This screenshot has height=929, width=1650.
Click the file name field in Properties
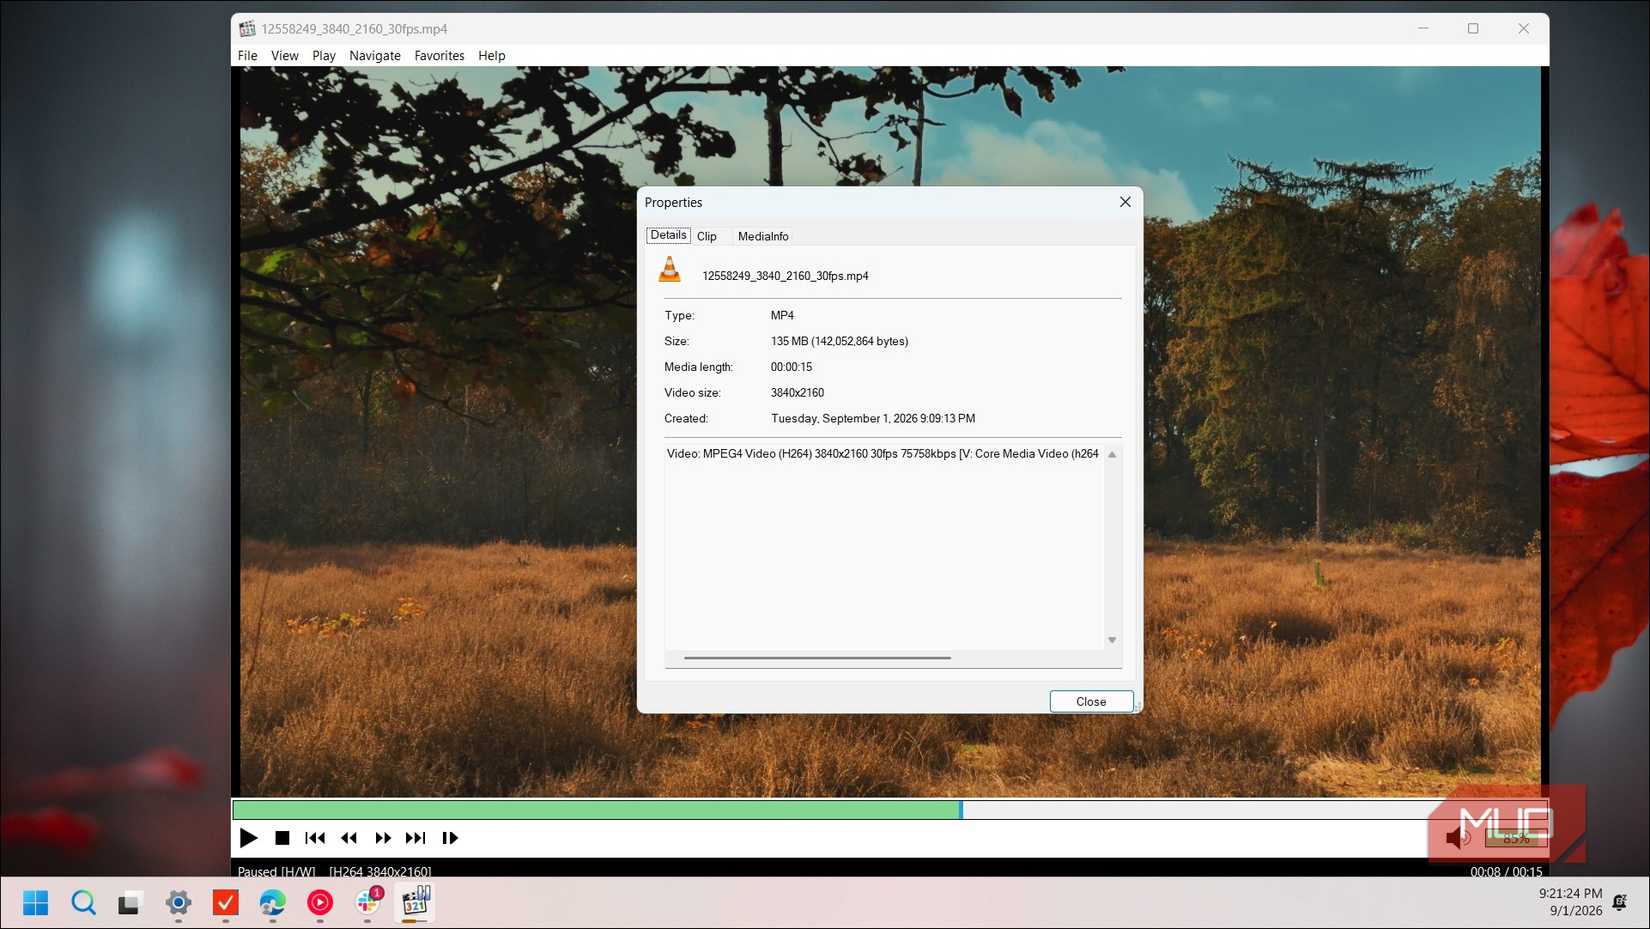coord(785,276)
